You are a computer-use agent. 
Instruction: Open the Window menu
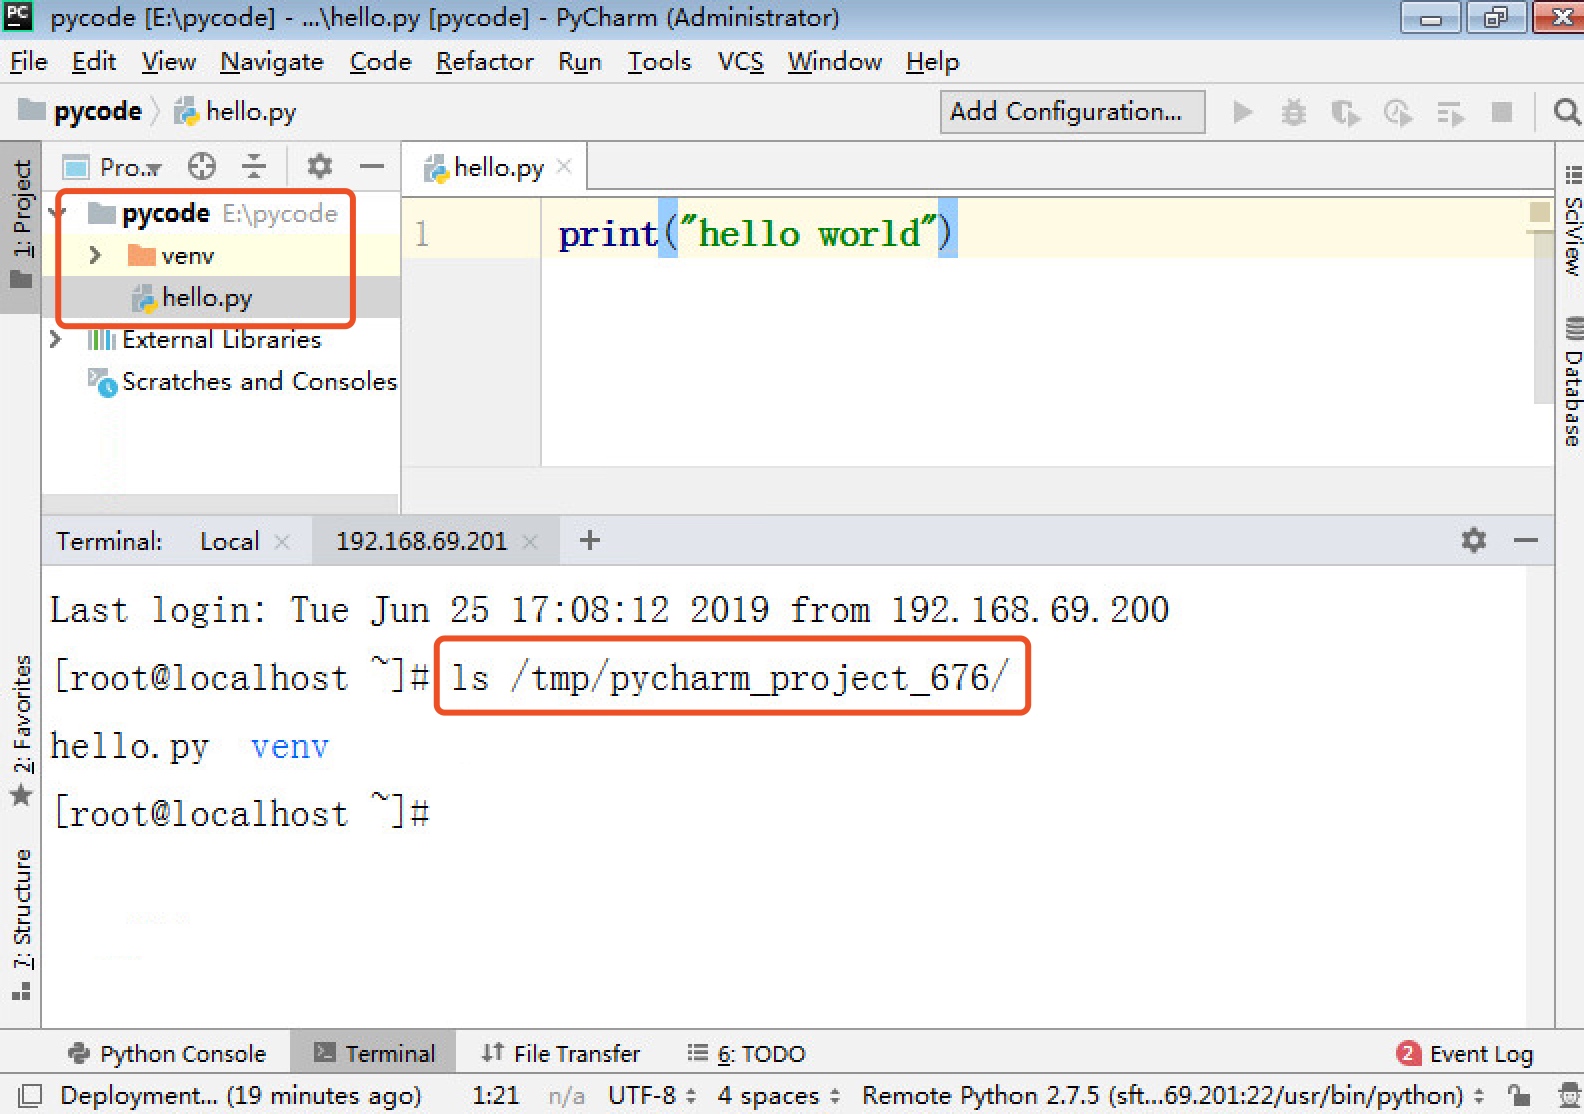[x=834, y=62]
